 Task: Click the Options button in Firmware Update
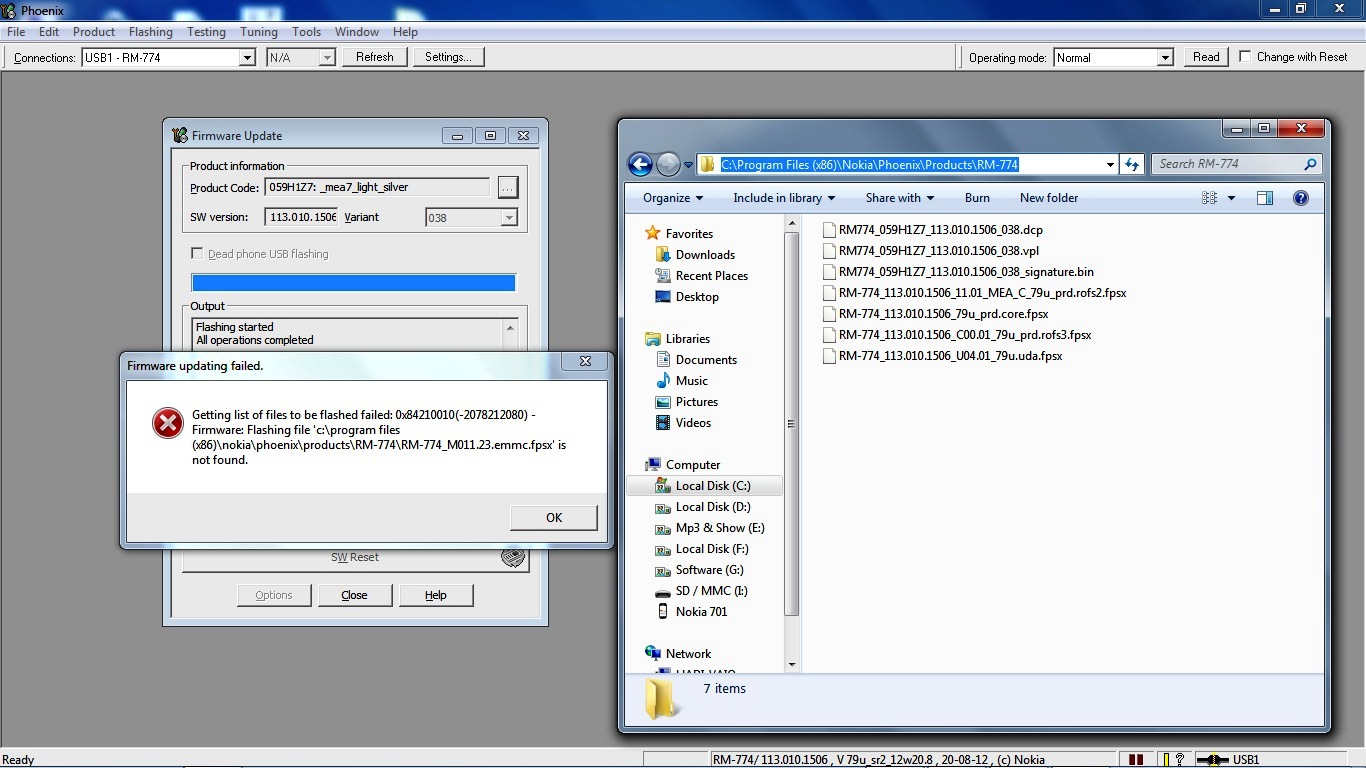coord(273,595)
